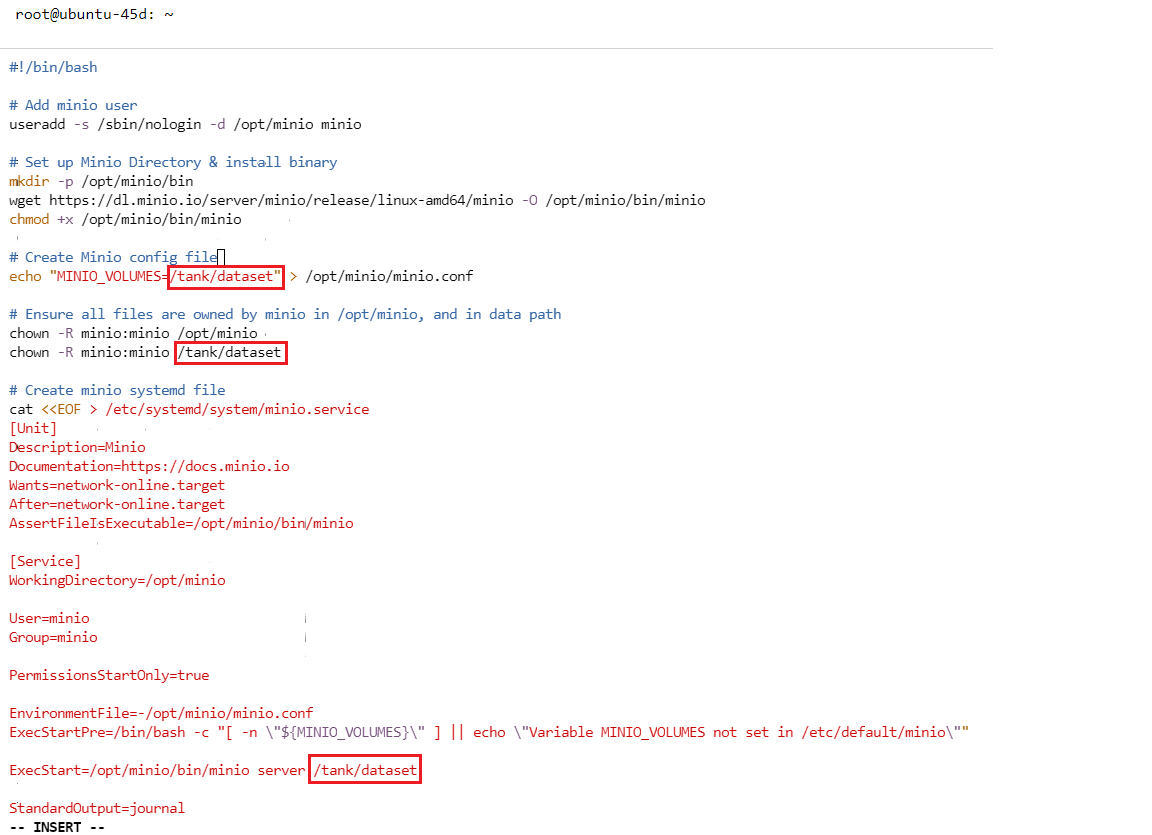Click the 'useradd -s /sbin/nologin' line
The image size is (1152, 835).
click(x=185, y=124)
